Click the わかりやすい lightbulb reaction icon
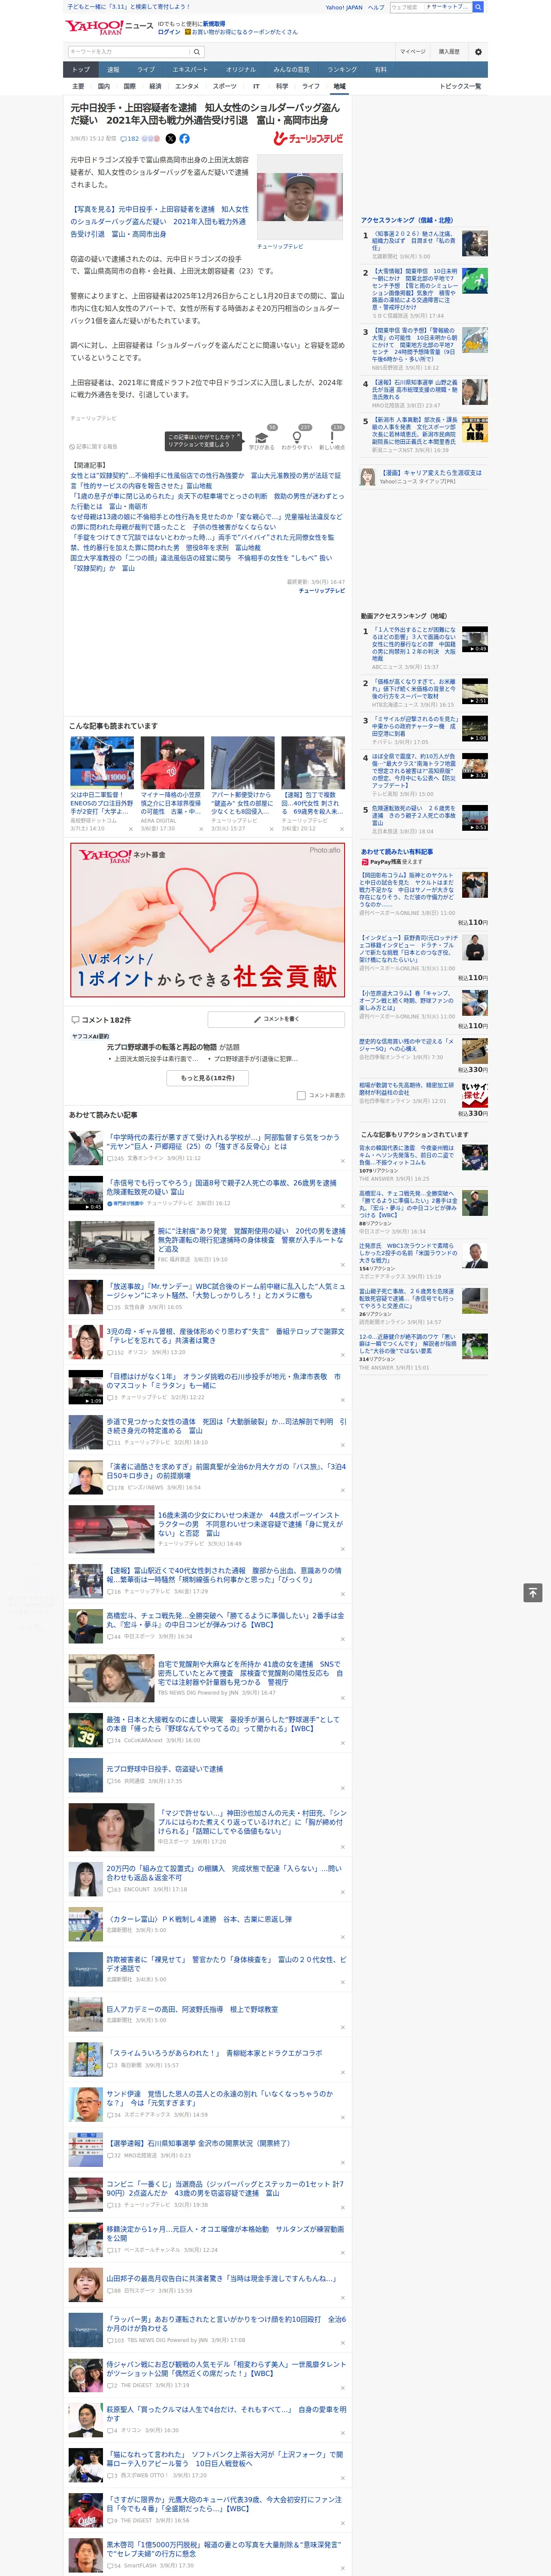This screenshot has height=2576, width=551. [296, 438]
